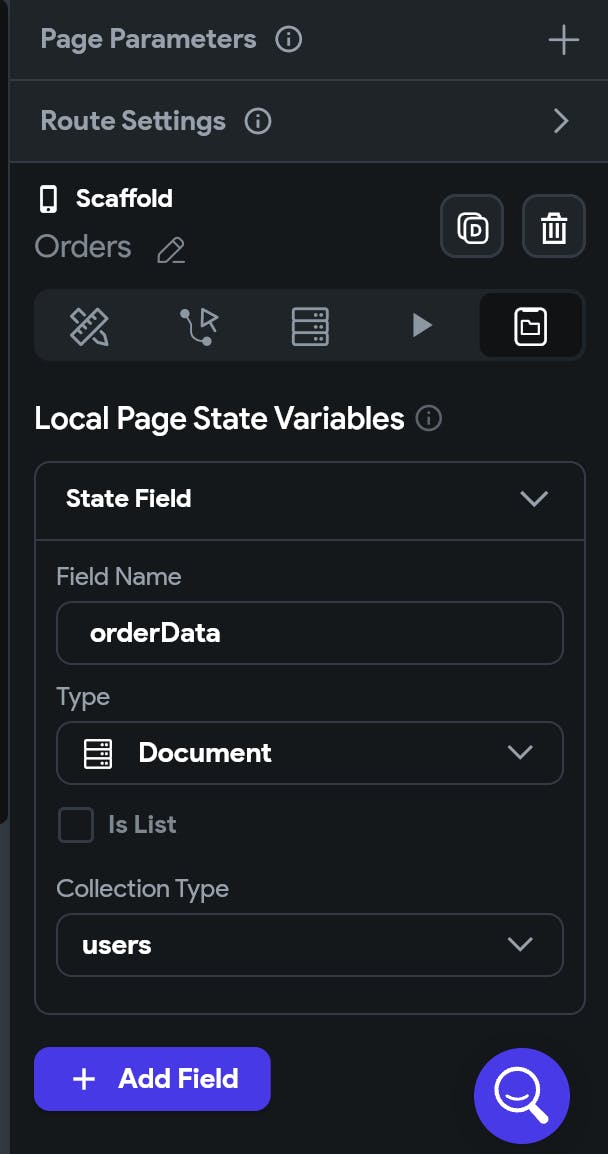The image size is (608, 1154).
Task: Open the floating search assistant button
Action: pos(522,1096)
